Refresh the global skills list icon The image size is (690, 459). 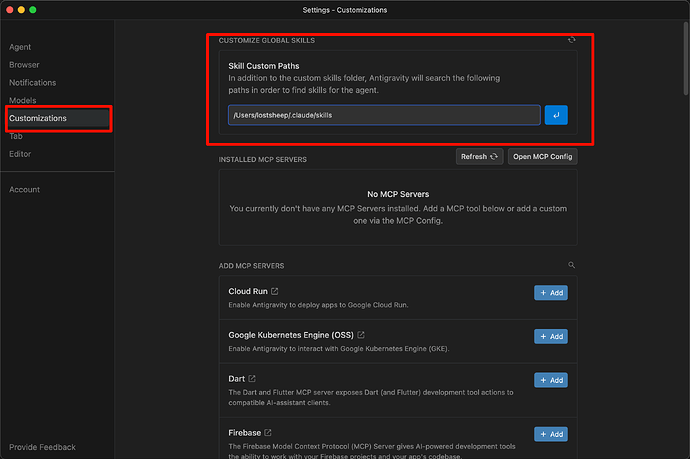571,40
